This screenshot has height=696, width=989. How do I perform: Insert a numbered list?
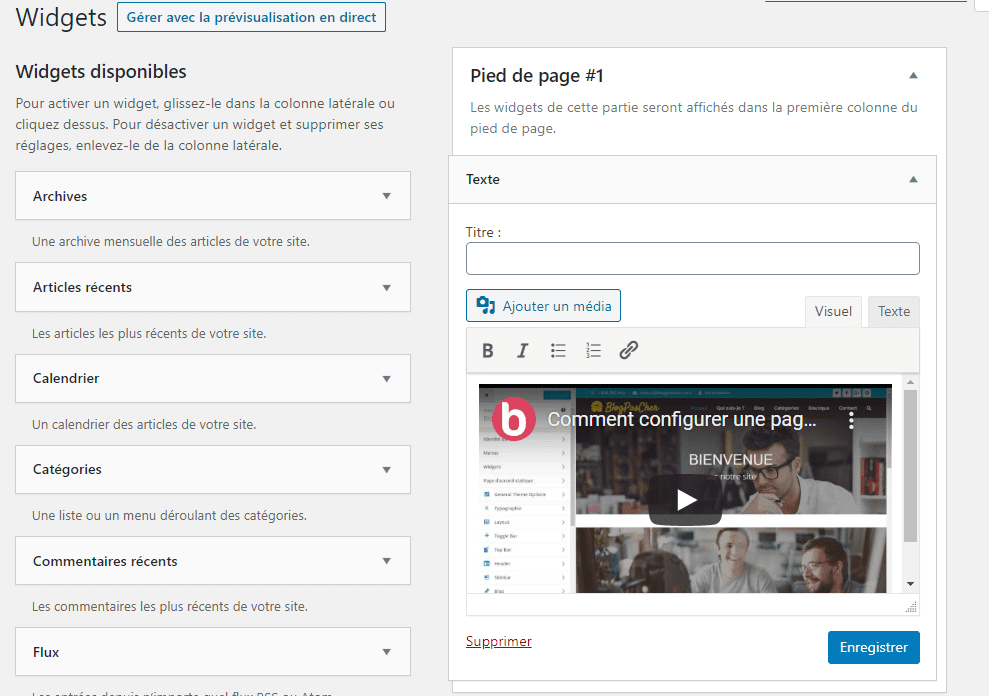pos(593,350)
